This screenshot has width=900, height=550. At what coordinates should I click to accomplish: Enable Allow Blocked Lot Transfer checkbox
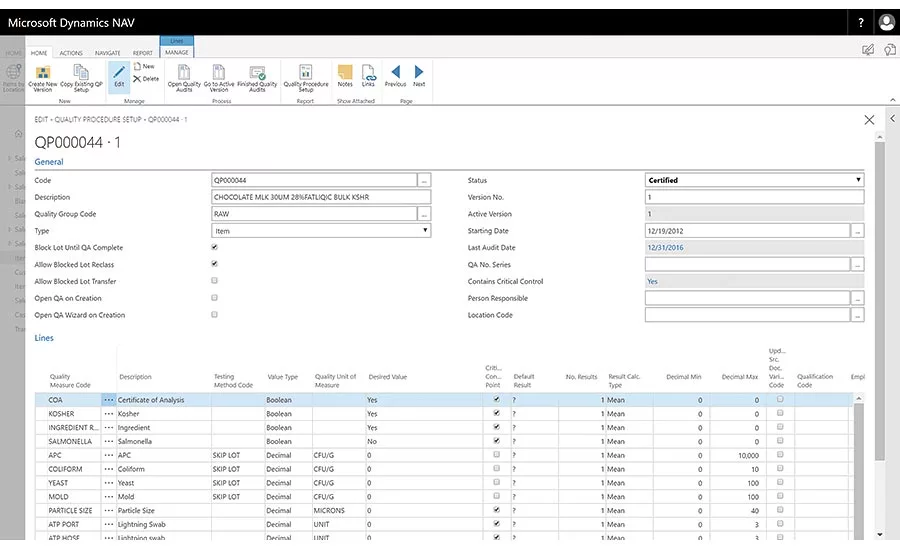point(214,281)
